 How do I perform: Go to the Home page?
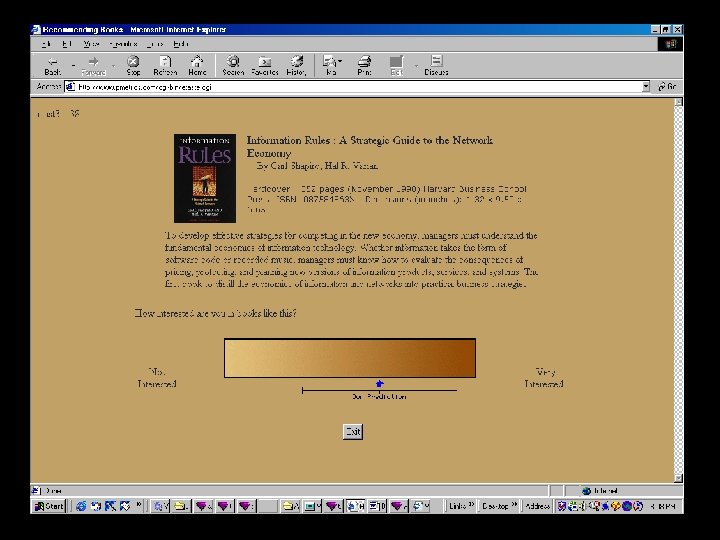tap(197, 66)
